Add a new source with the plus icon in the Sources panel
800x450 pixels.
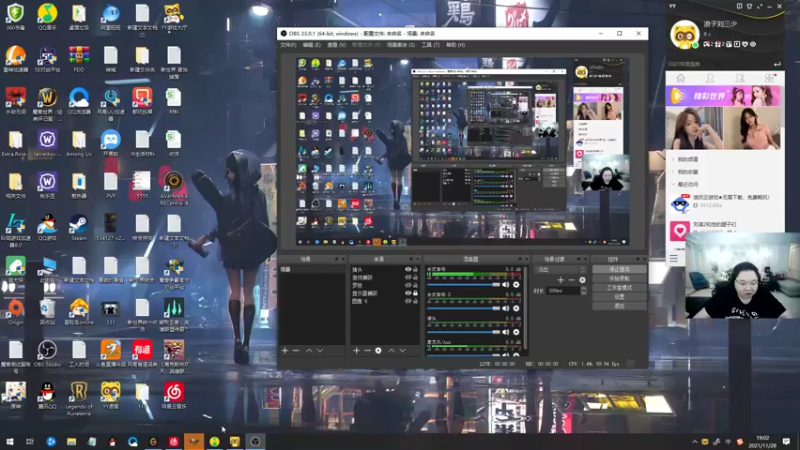tap(357, 351)
